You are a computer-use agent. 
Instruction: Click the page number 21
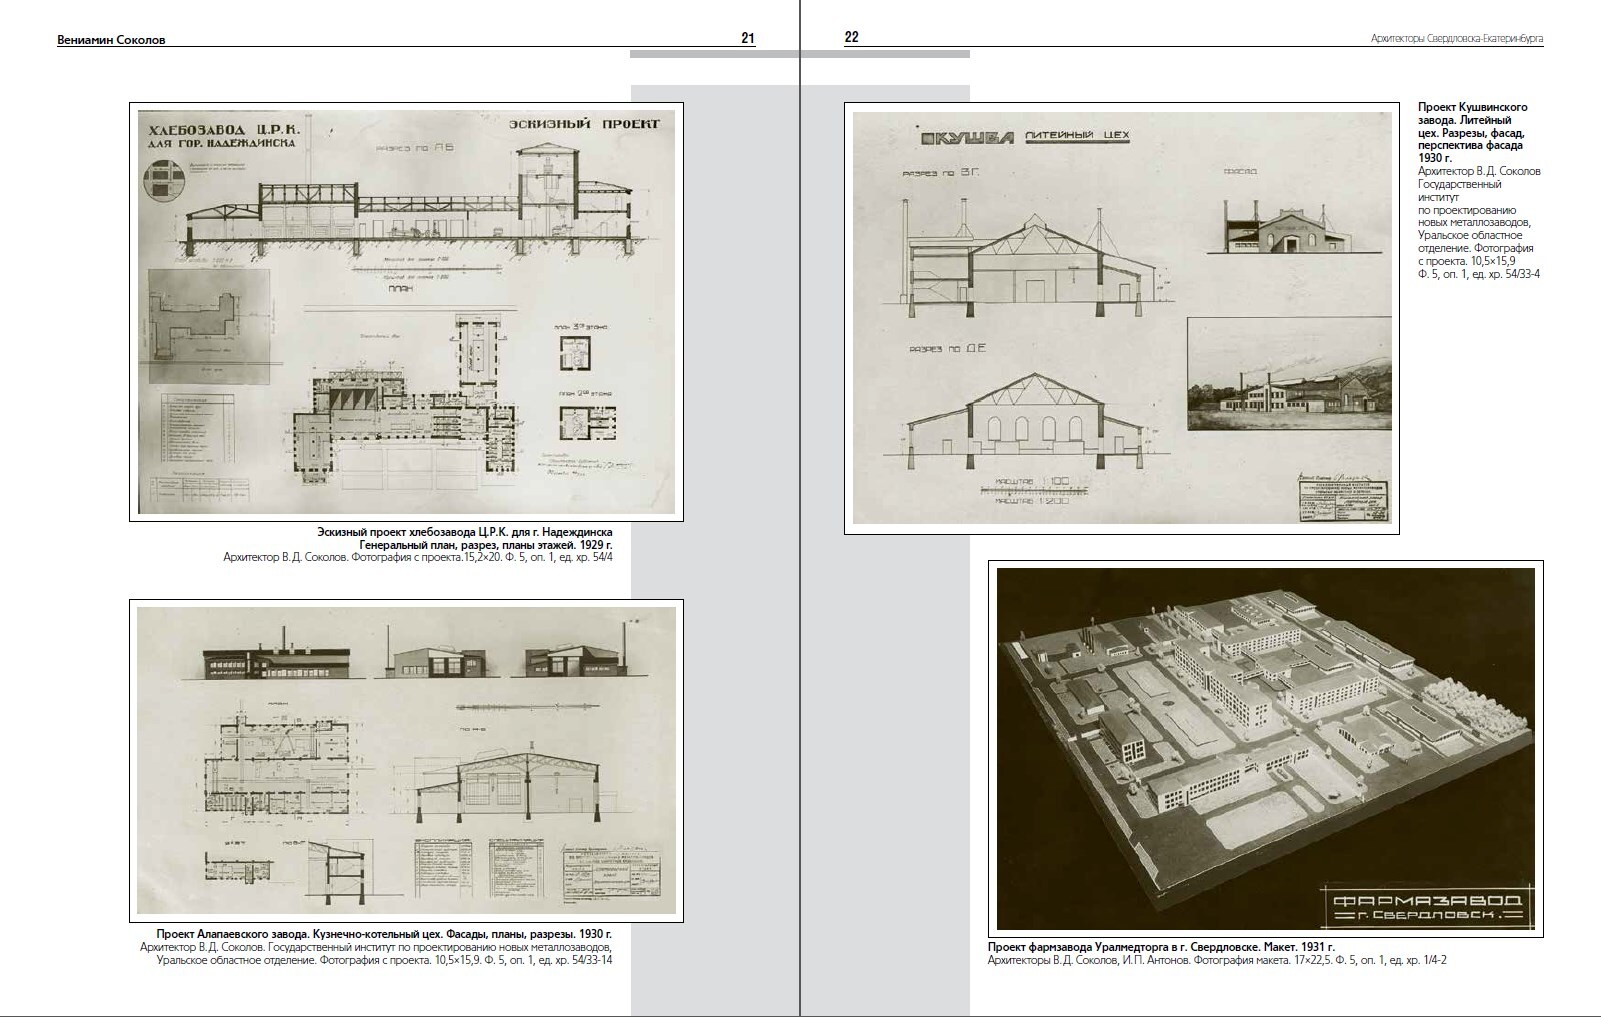(x=748, y=39)
